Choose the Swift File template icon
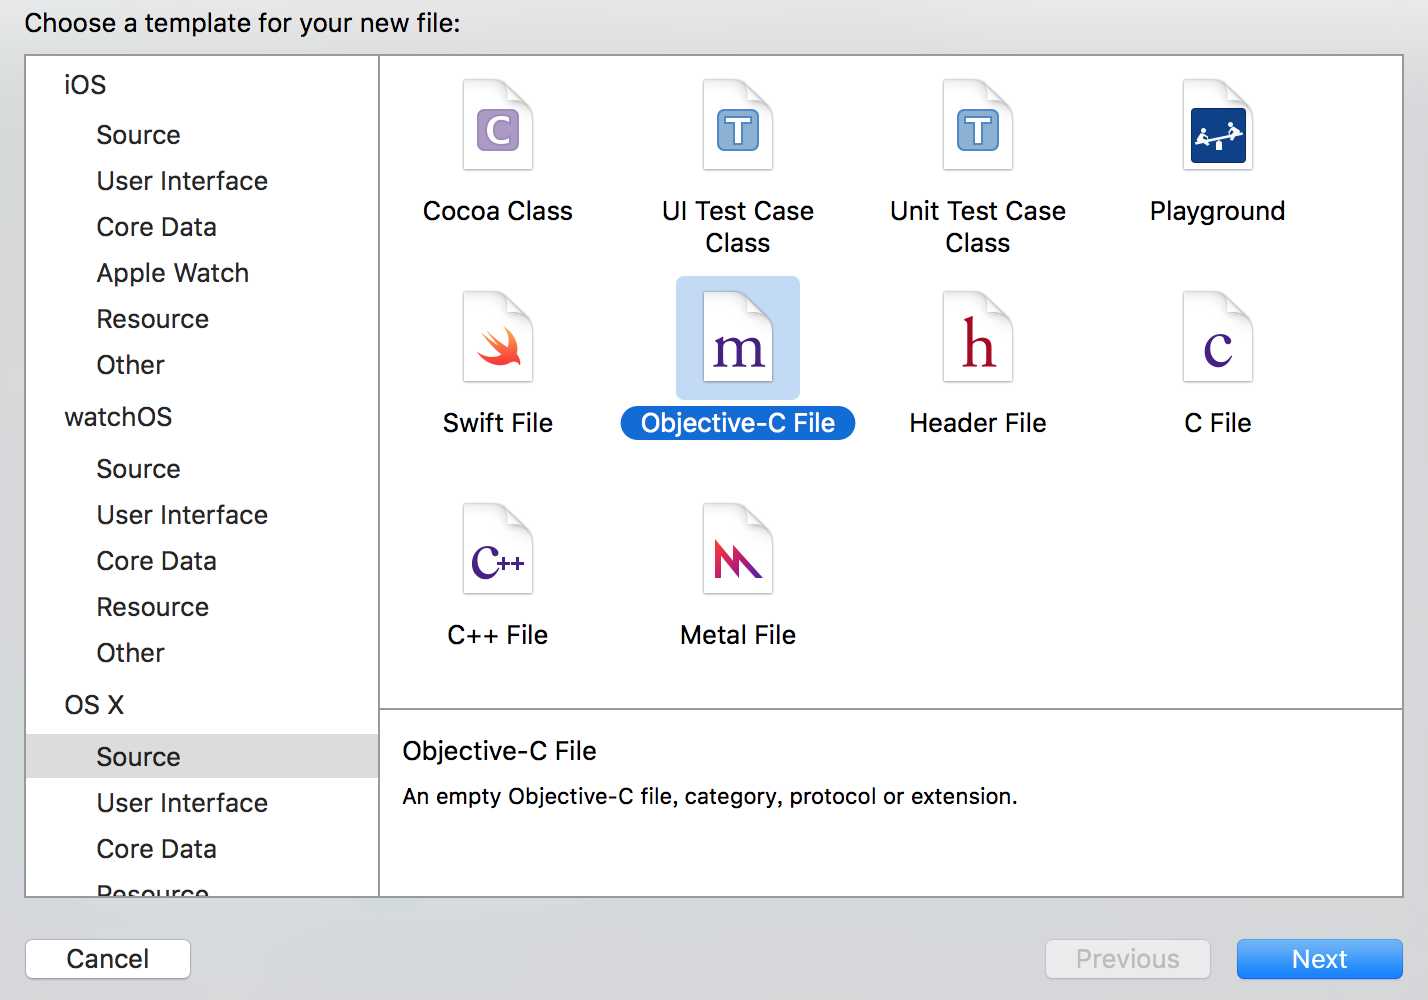This screenshot has height=1000, width=1428. click(498, 338)
